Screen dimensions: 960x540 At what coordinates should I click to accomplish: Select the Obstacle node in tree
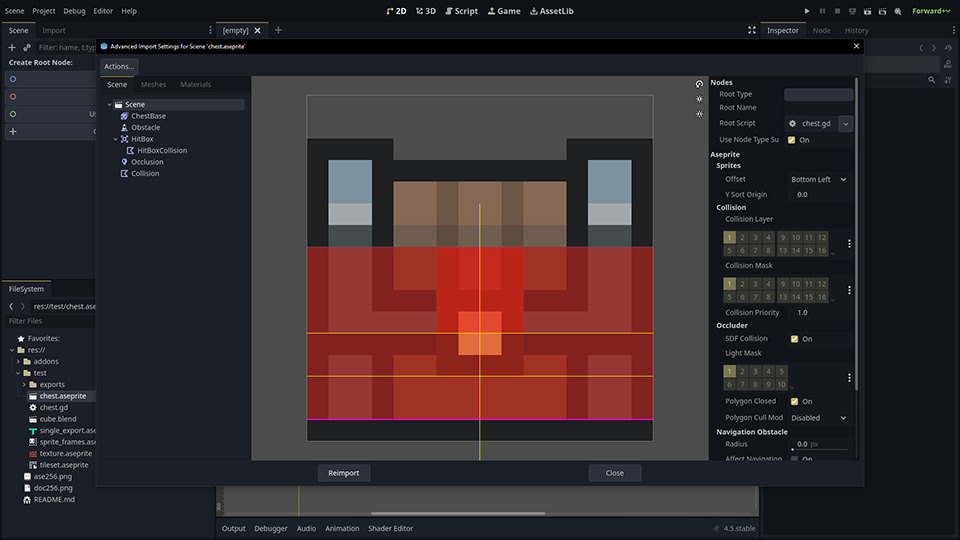(x=145, y=127)
